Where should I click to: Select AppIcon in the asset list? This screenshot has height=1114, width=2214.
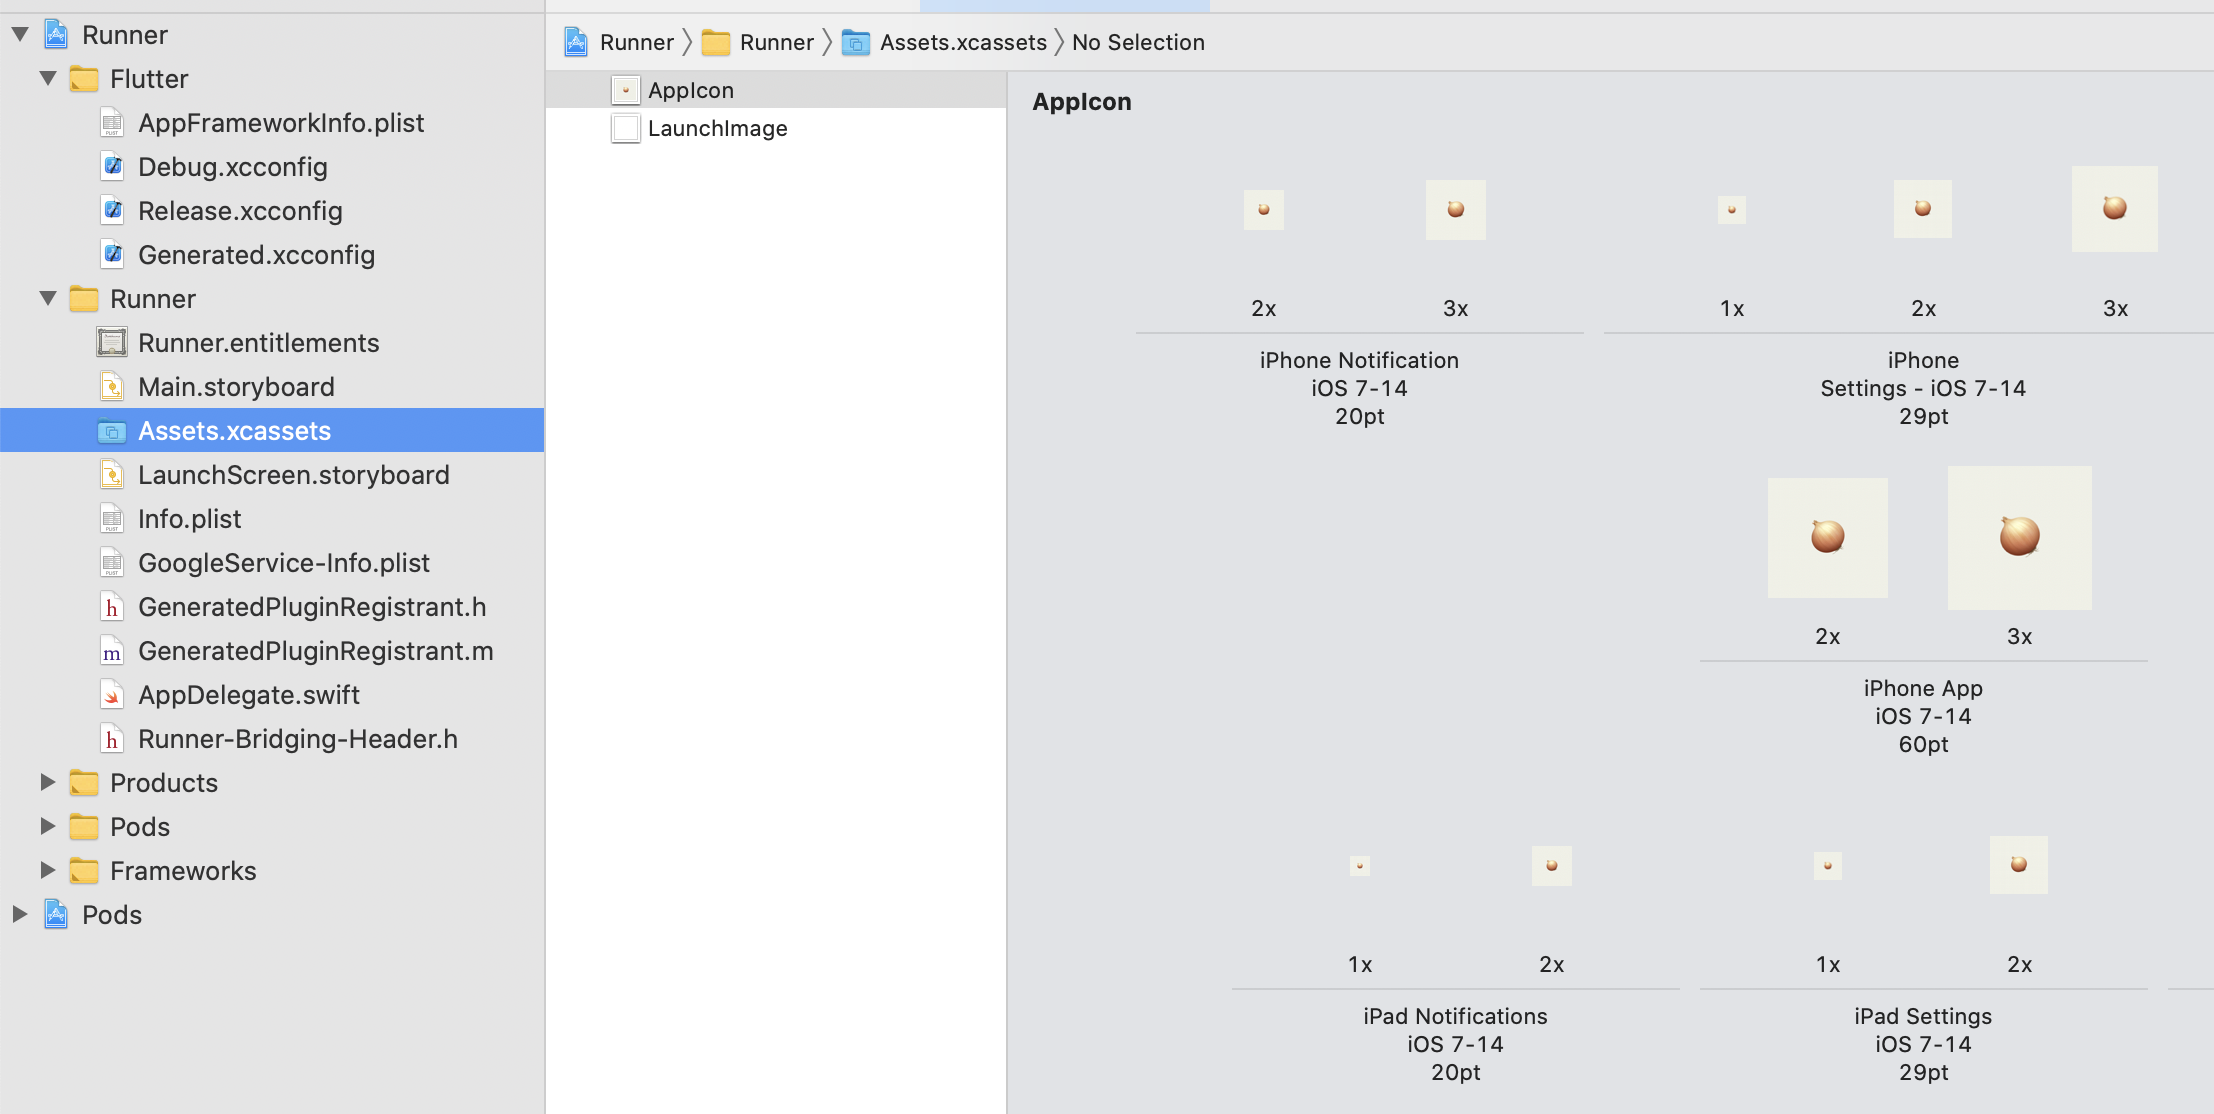click(x=690, y=90)
